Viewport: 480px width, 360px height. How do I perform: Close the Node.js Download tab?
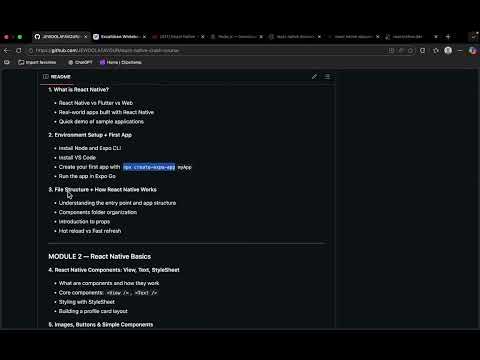(261, 37)
